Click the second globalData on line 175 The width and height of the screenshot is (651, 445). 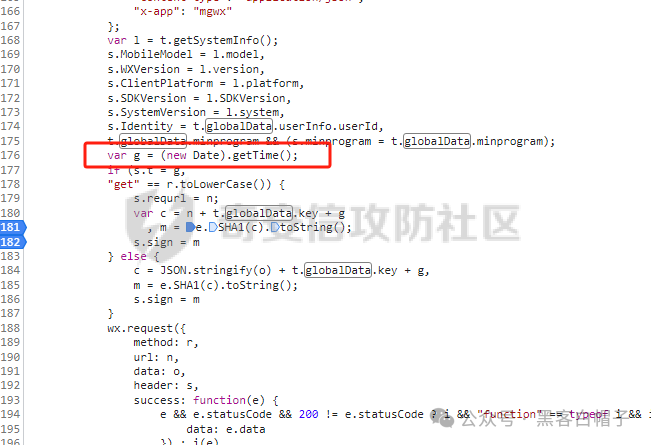pos(437,141)
